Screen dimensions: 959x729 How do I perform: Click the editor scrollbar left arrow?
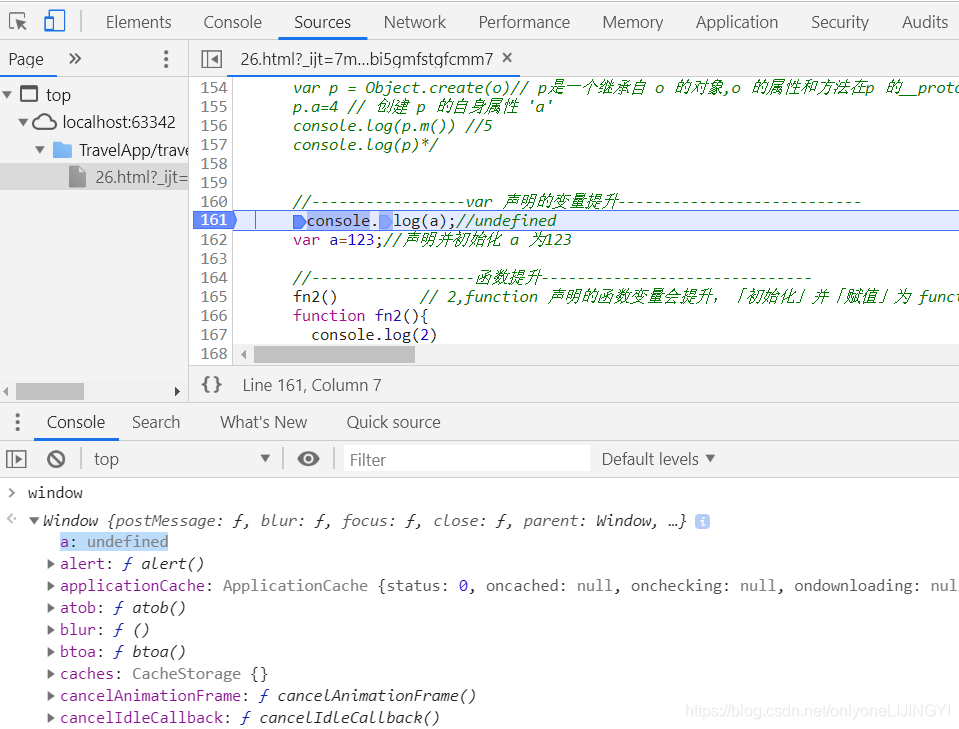(244, 354)
